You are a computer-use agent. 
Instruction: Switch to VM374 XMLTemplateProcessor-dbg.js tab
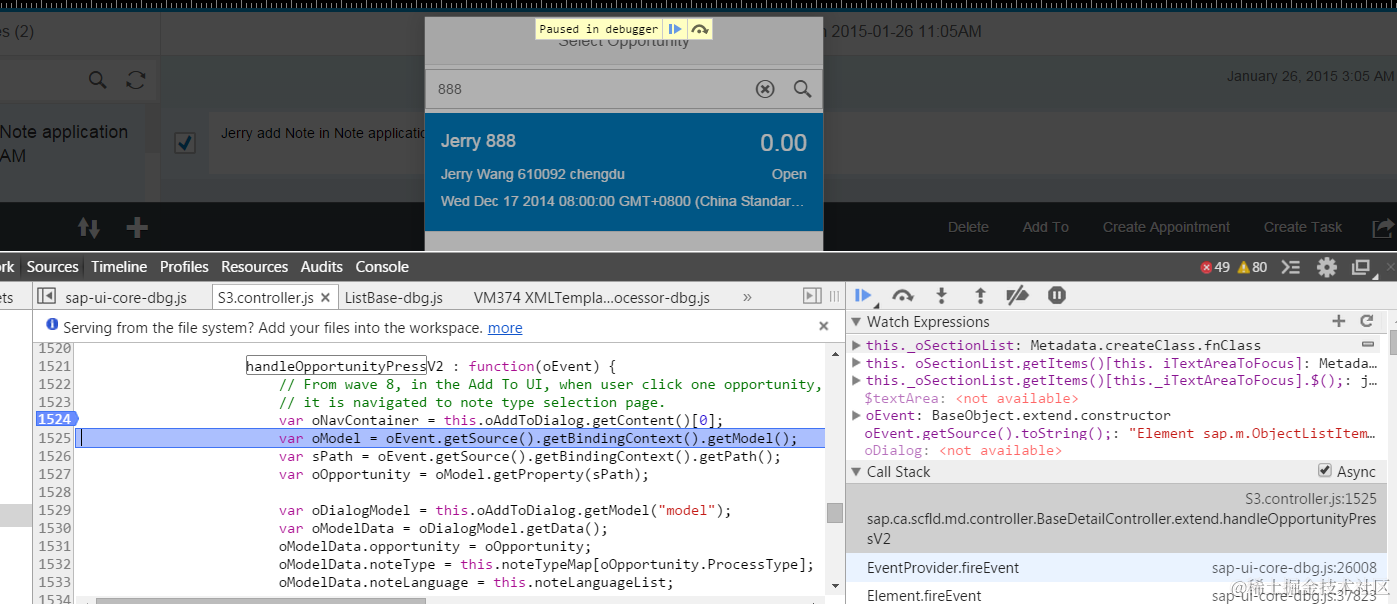tap(592, 297)
